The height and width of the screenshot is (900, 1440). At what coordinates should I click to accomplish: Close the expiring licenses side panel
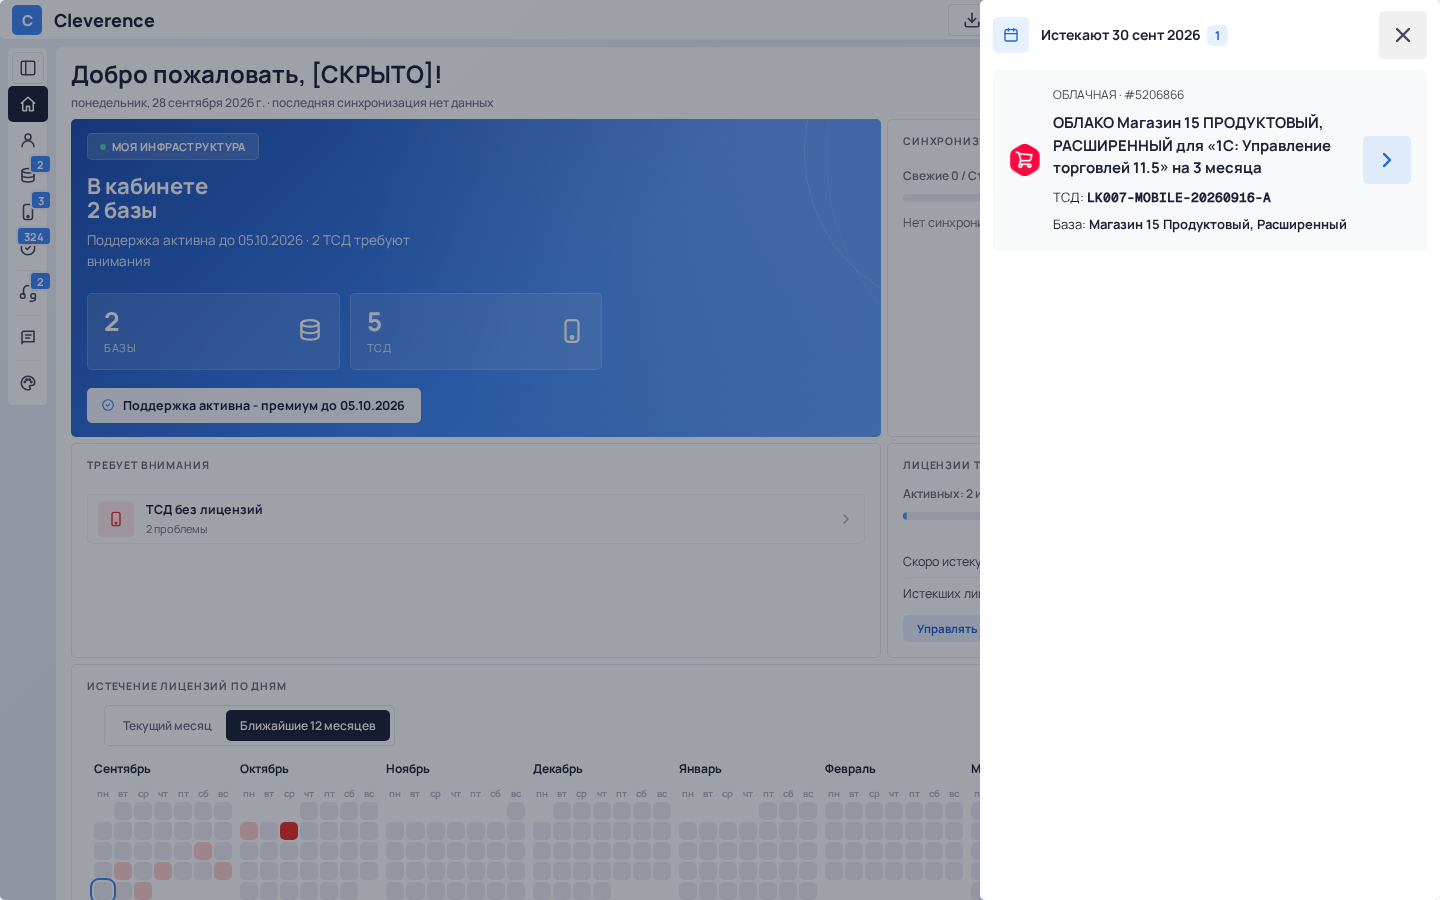(1402, 35)
